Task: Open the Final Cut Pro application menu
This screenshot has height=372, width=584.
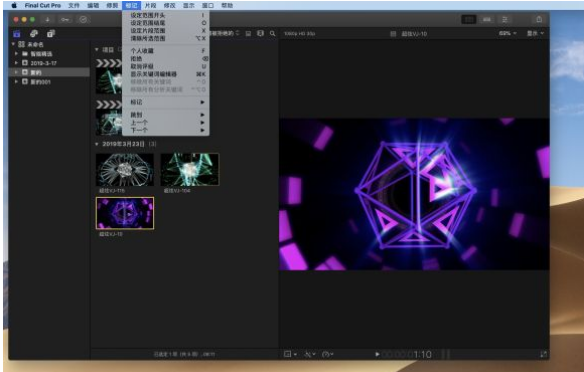Action: click(x=43, y=5)
